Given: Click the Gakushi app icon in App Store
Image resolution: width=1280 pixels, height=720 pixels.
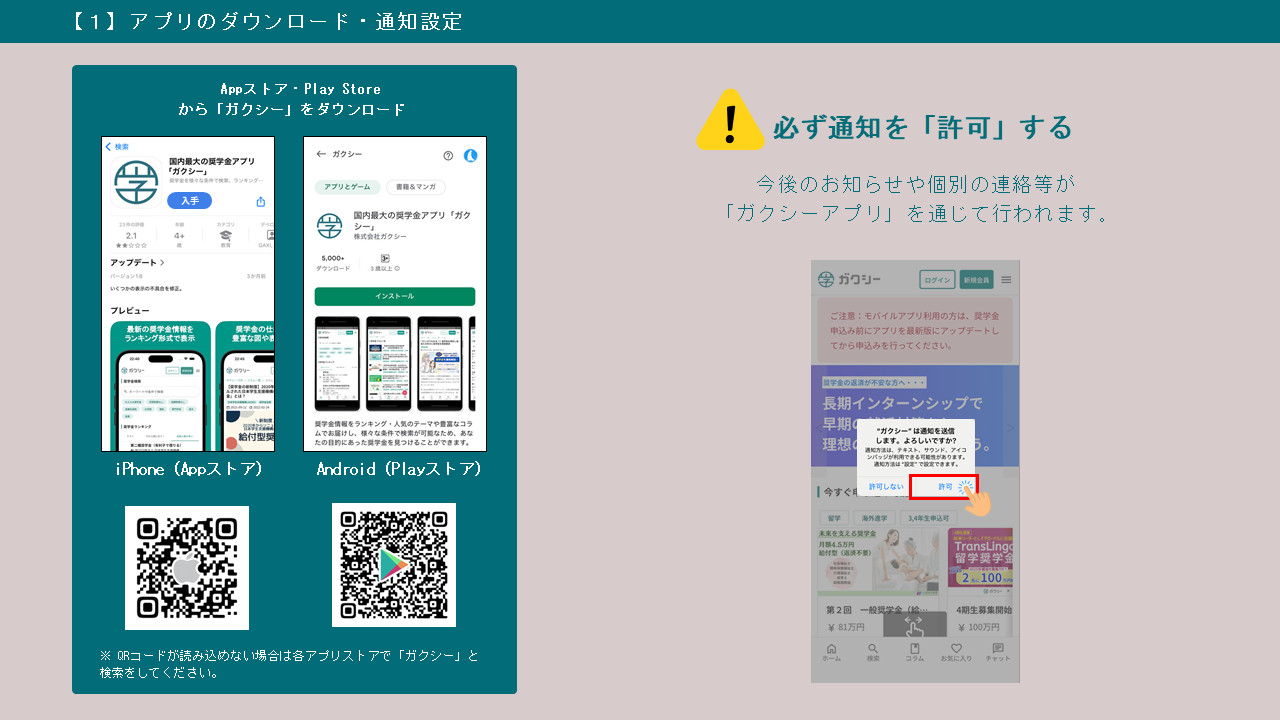Looking at the screenshot, I should click(135, 183).
